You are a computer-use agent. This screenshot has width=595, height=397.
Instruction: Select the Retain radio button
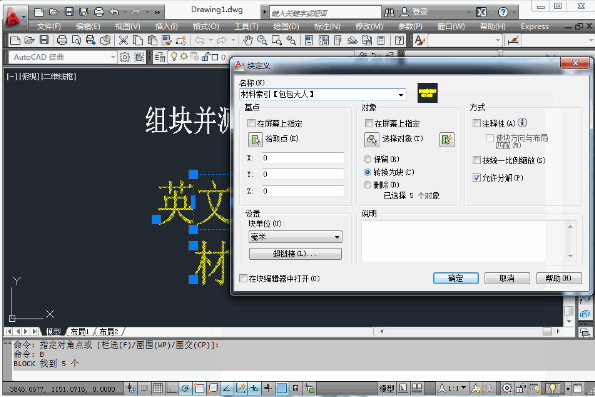[367, 159]
